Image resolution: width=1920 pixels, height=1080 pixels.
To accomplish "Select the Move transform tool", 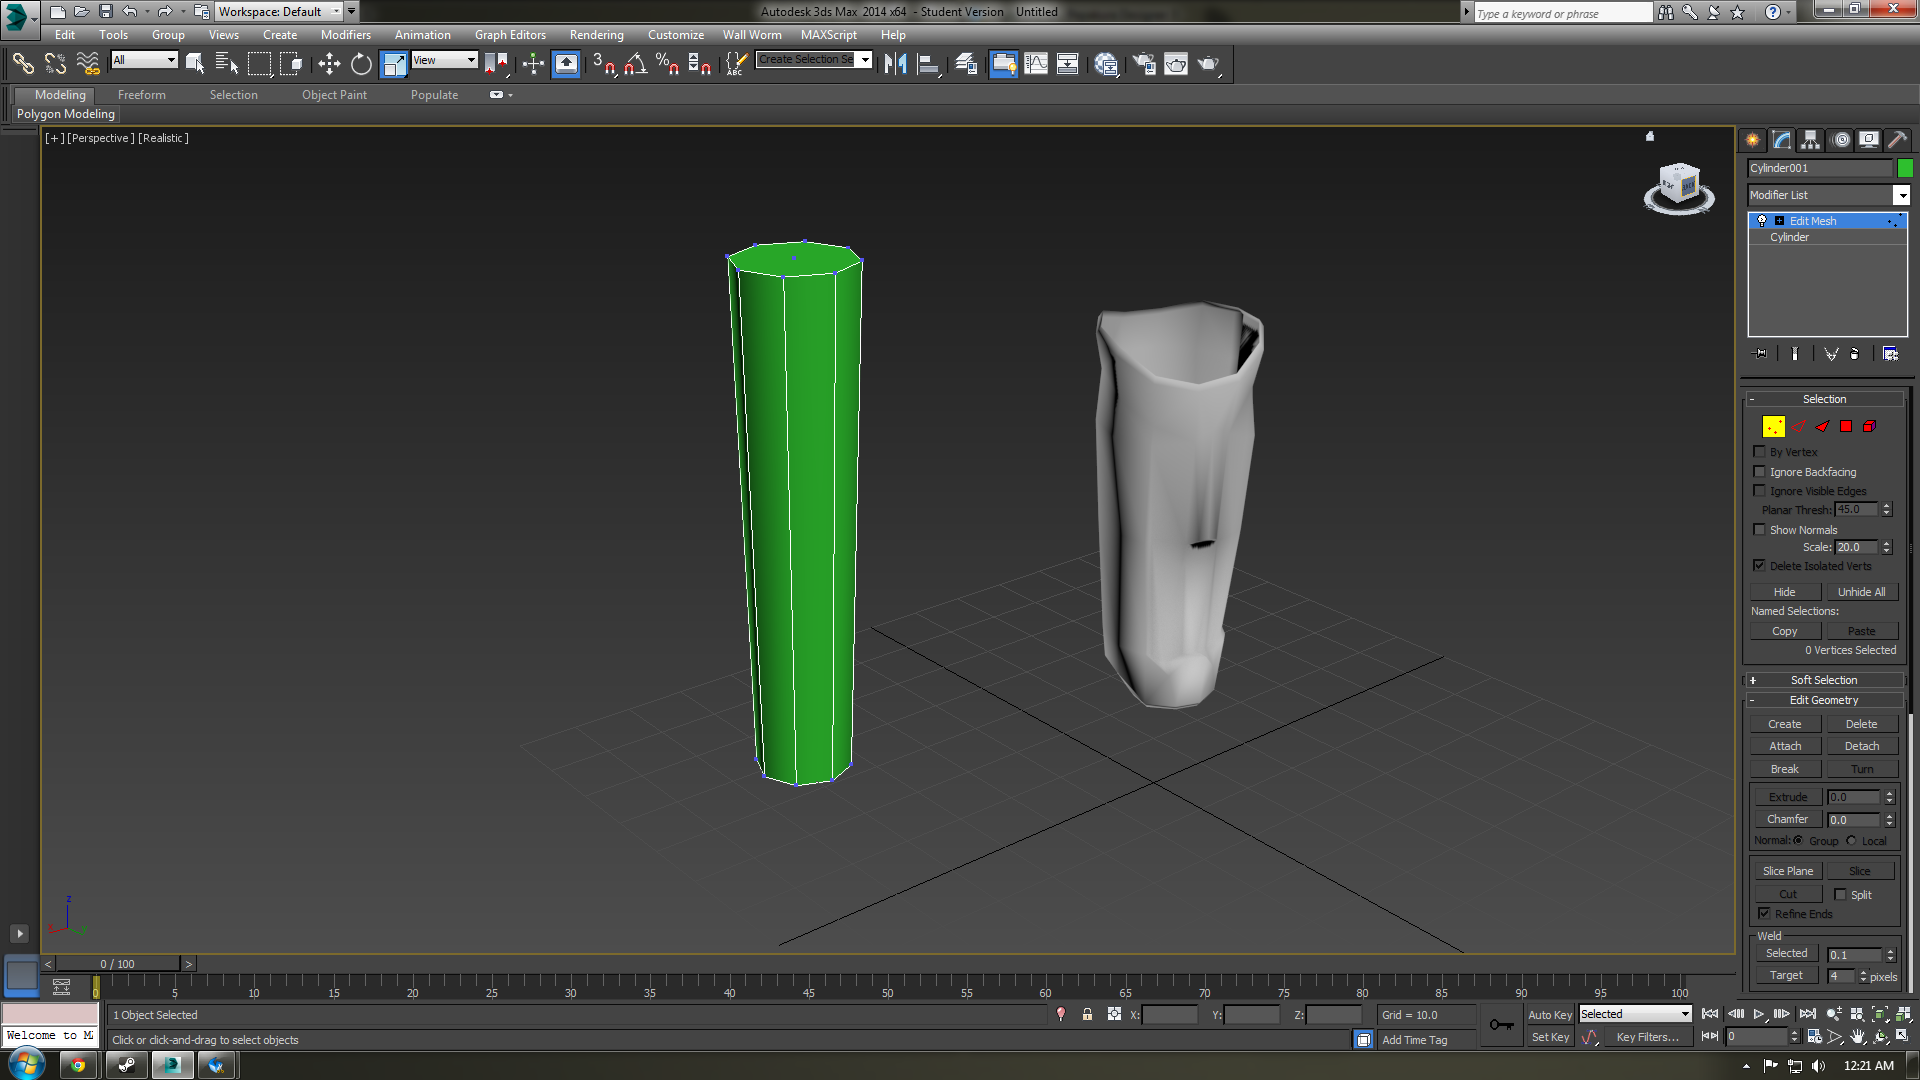I will click(329, 65).
